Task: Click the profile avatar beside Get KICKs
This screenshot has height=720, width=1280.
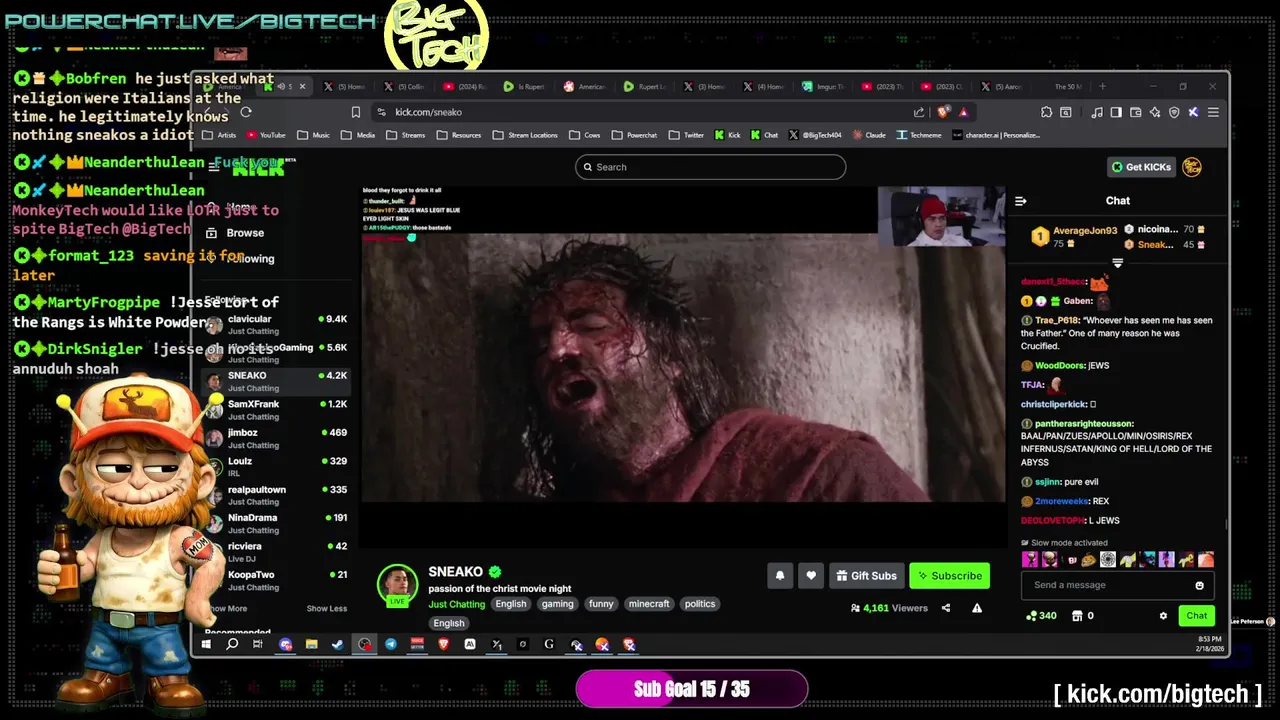Action: (1192, 167)
